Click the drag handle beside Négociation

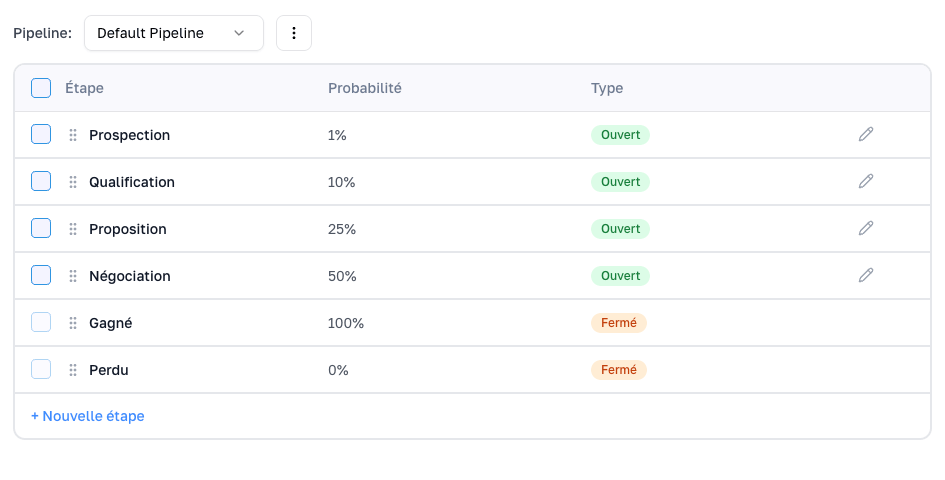click(73, 276)
